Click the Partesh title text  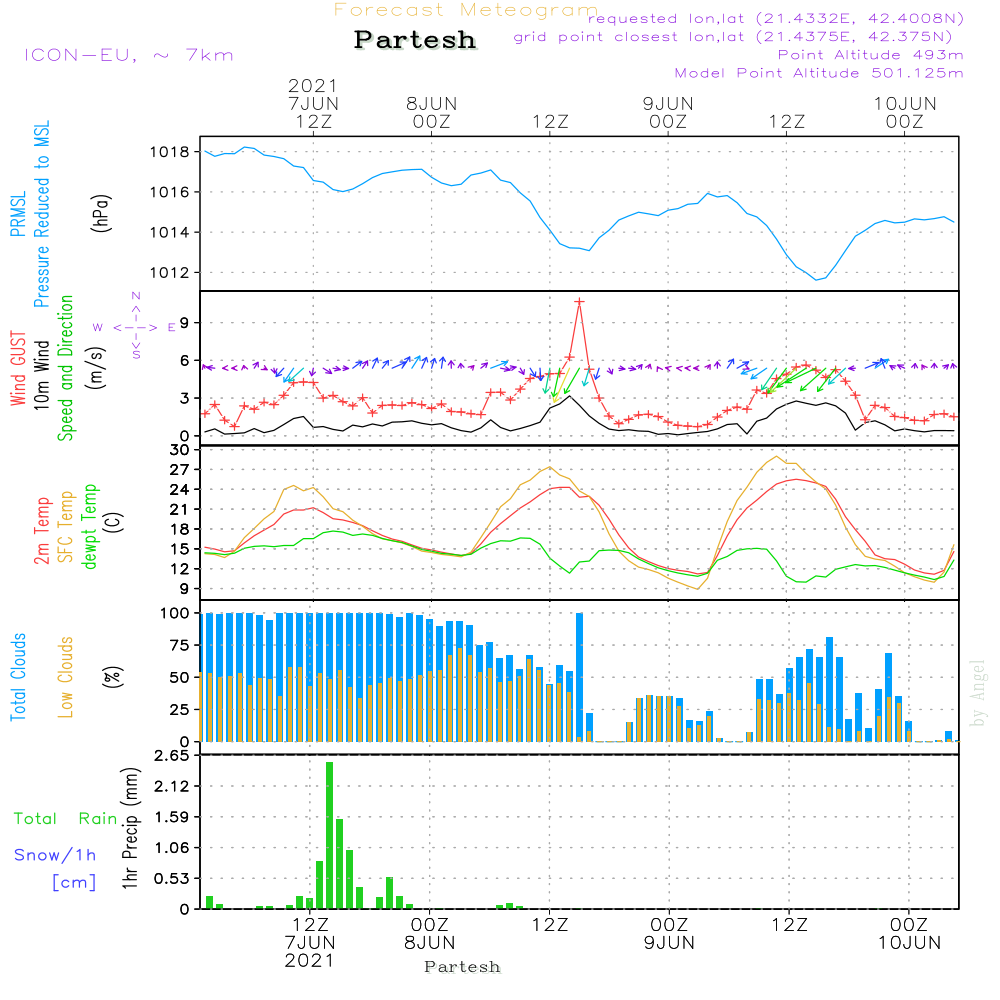415,40
